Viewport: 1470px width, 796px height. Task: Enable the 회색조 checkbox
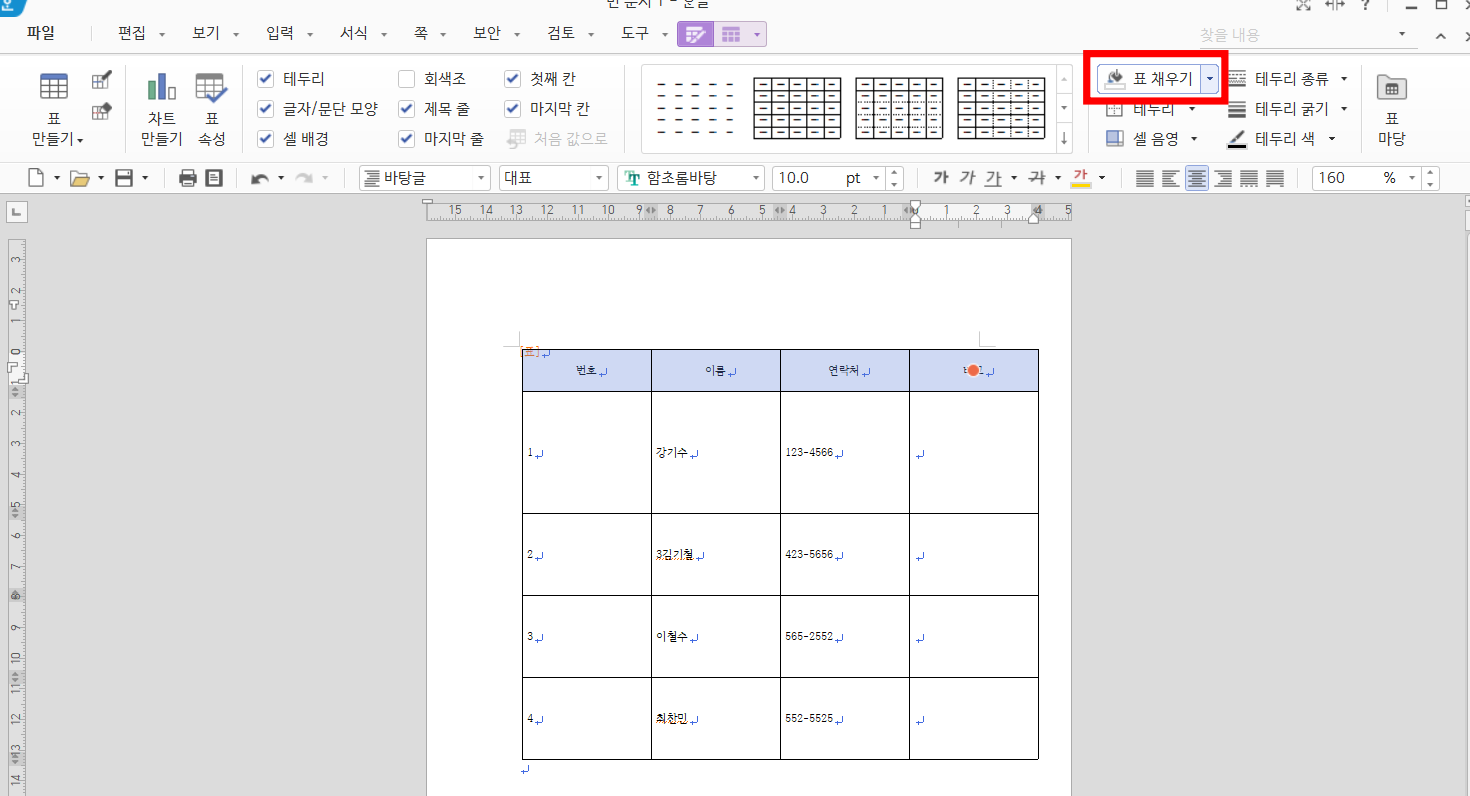(406, 79)
